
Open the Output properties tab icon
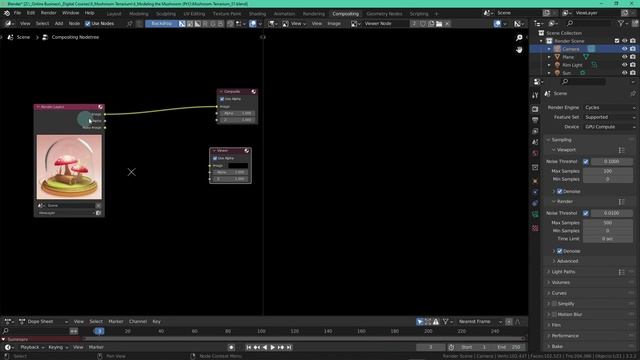pyautogui.click(x=535, y=120)
